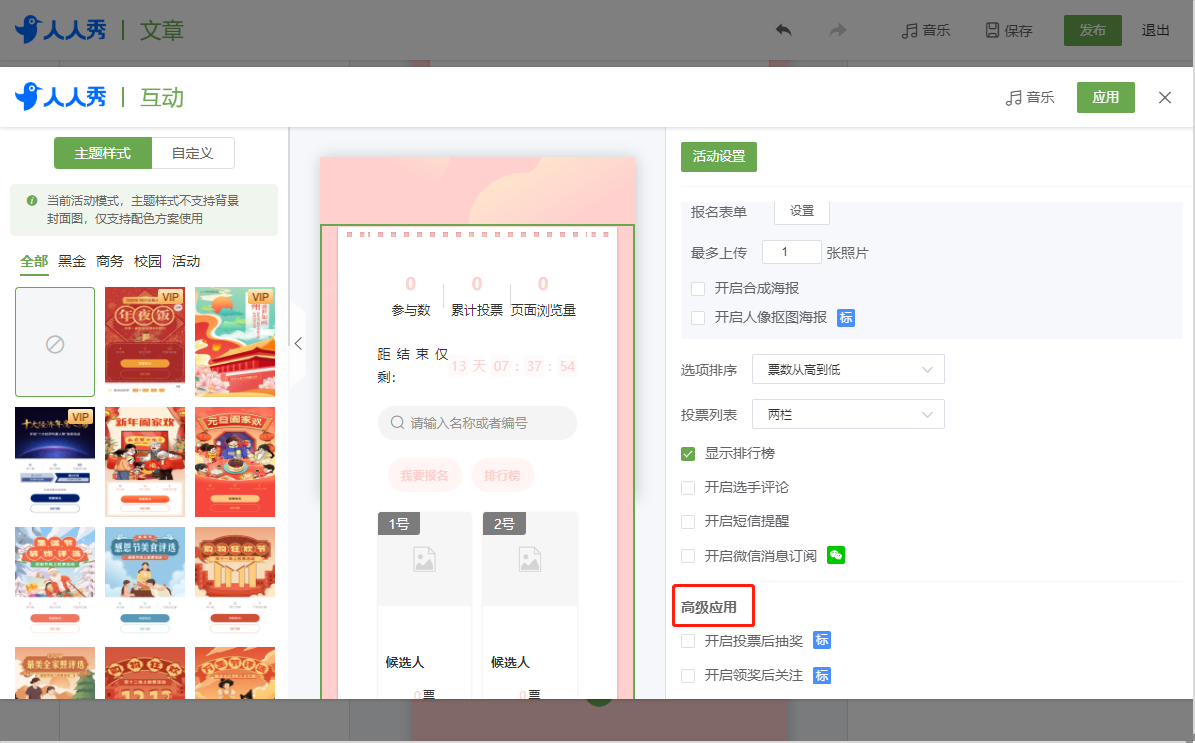Click 保存 in the background editor toolbar
This screenshot has height=743, width=1195.
(x=1009, y=30)
